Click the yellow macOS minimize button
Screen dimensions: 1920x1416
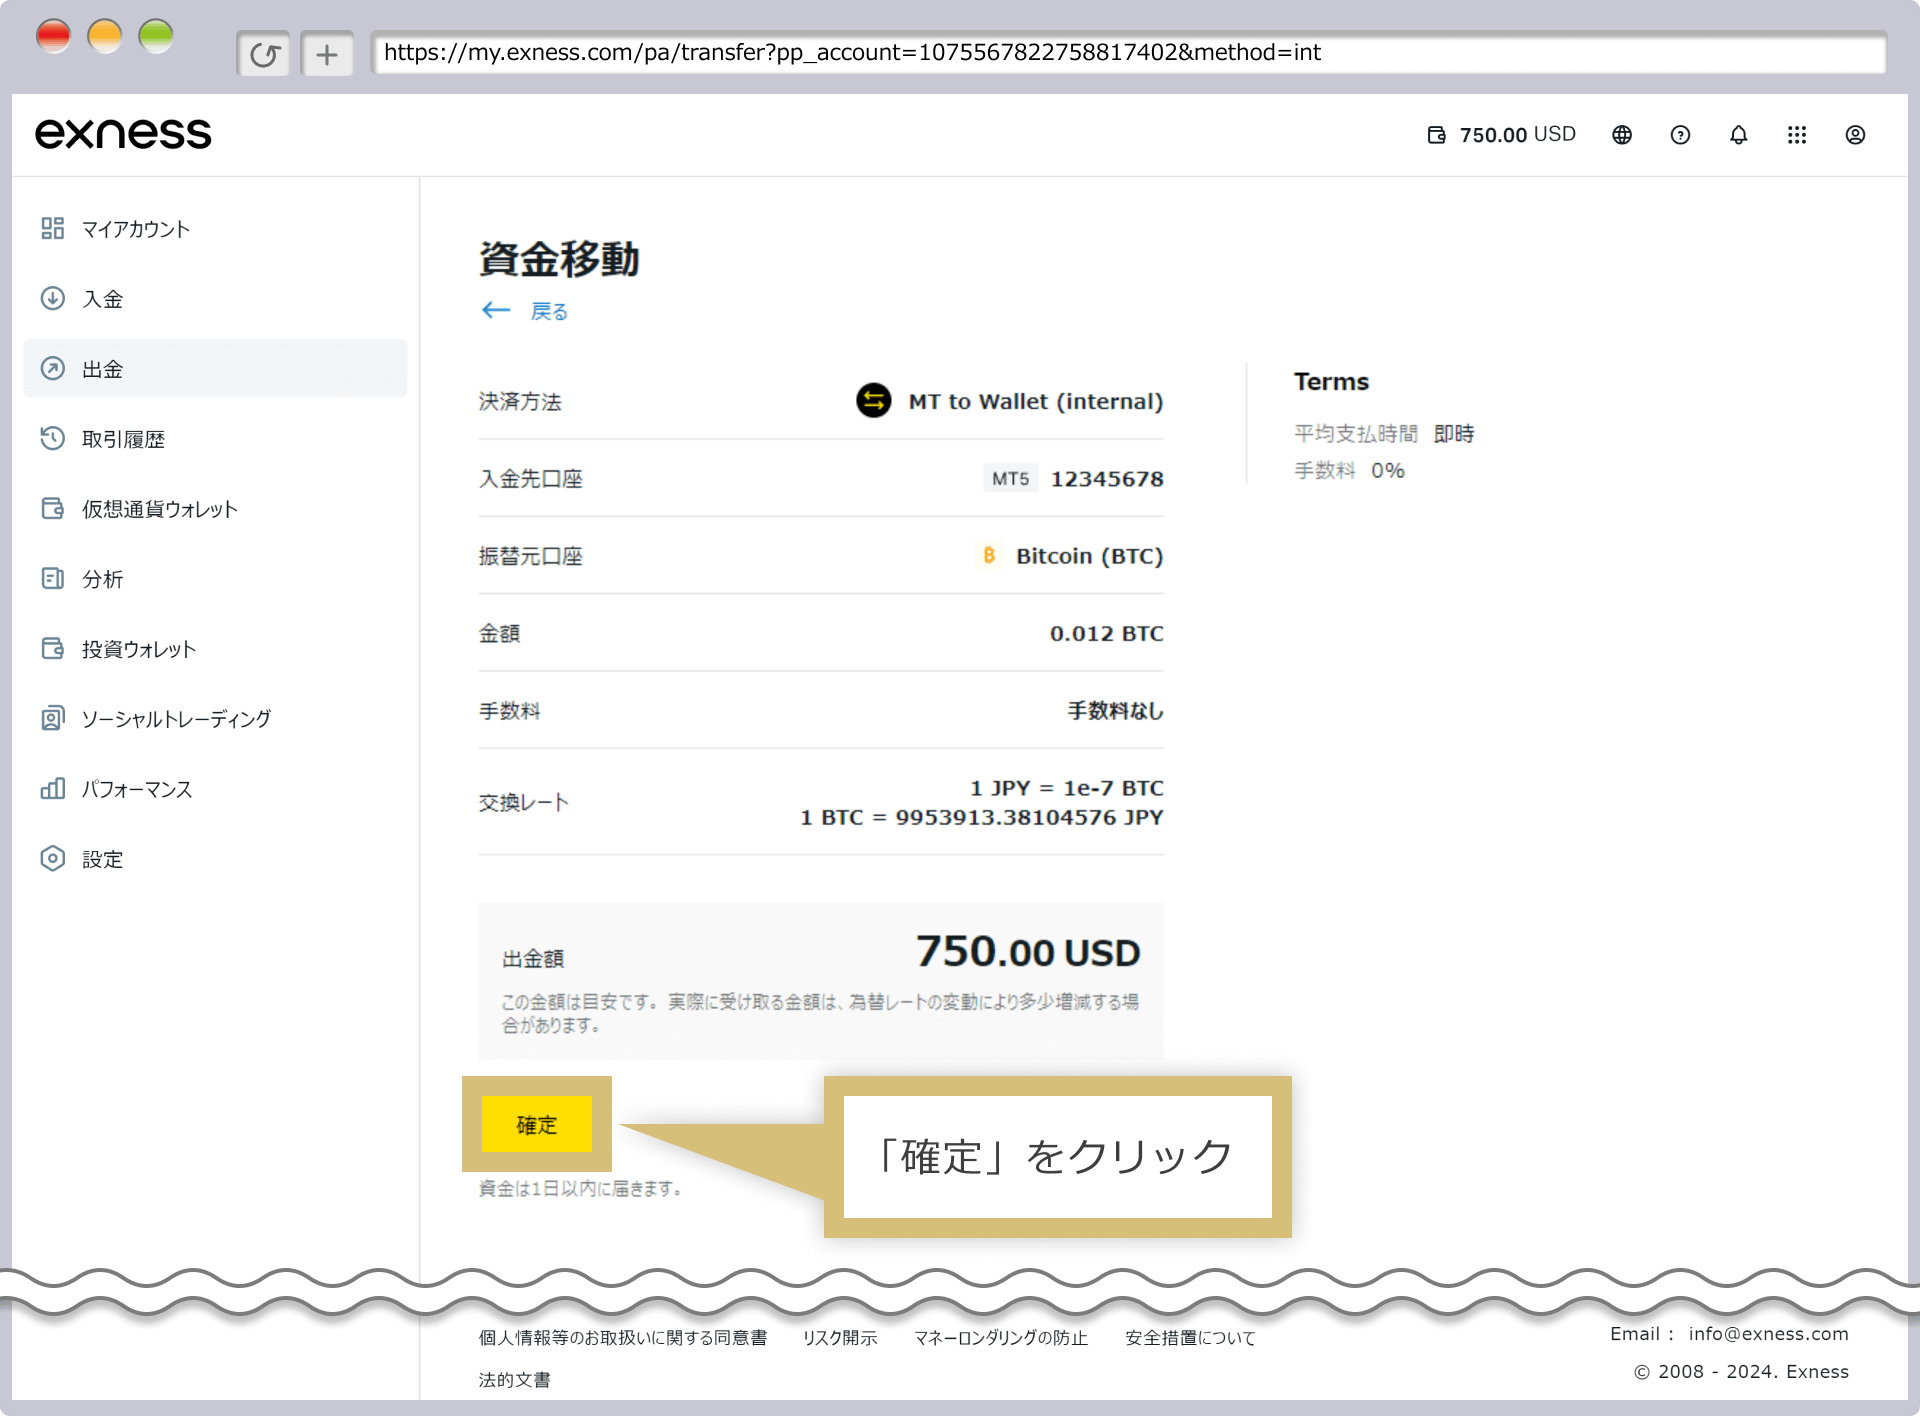click(x=105, y=36)
